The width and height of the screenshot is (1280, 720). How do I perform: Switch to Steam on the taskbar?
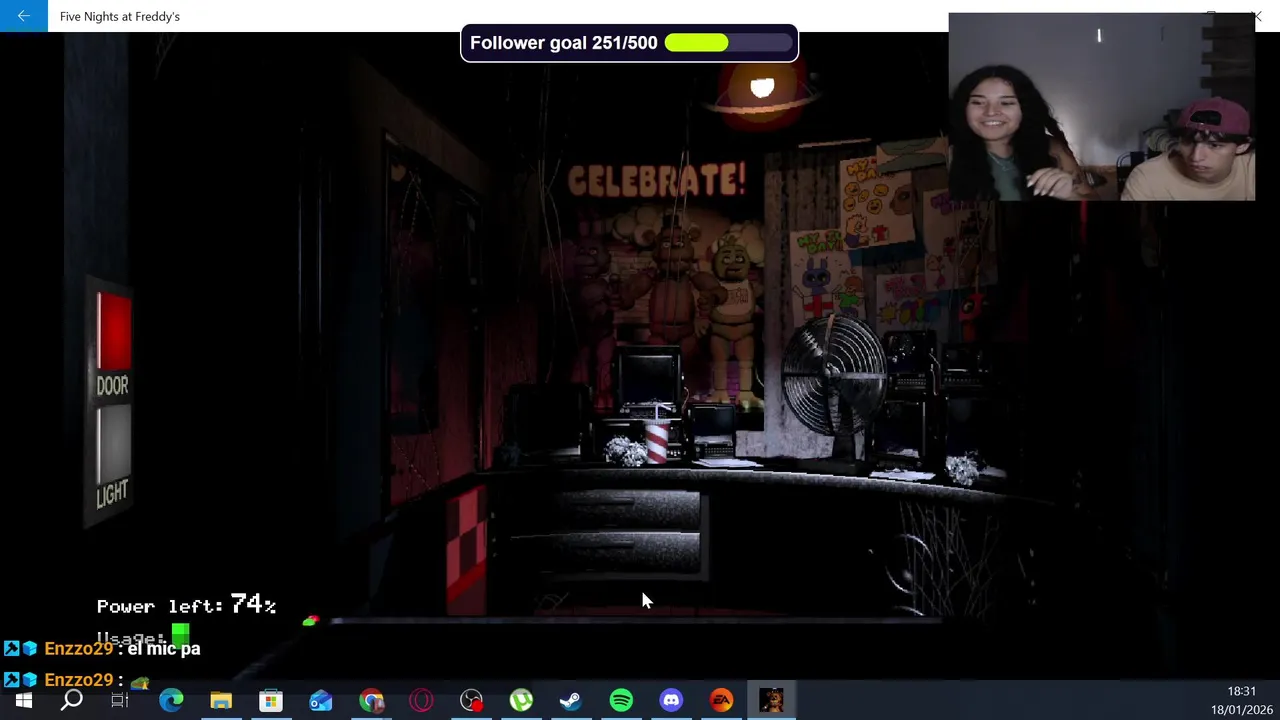571,701
